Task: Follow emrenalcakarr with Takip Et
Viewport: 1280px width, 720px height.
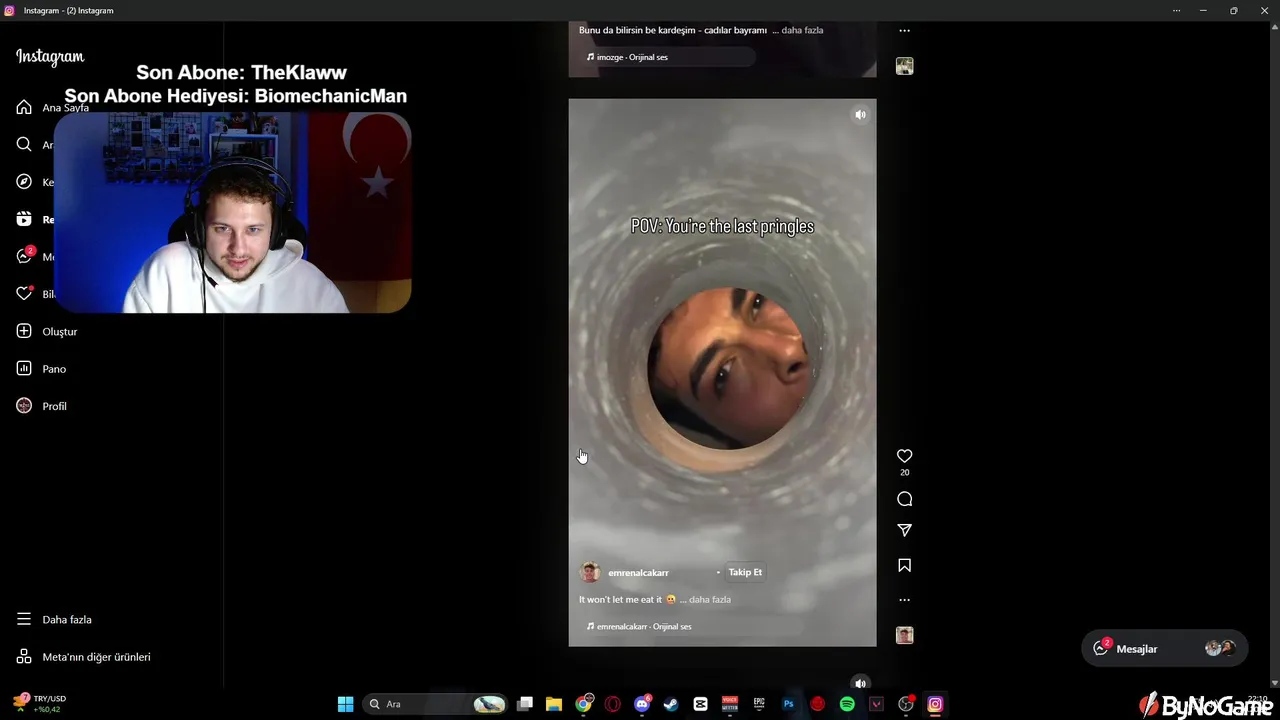Action: (745, 573)
